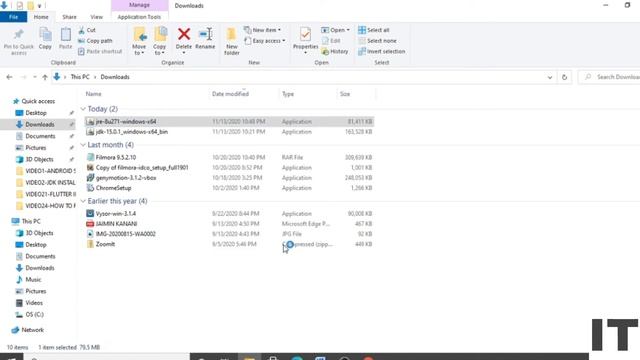Select This PC in navigation pane
Screen dimensions: 640x360
click(31, 221)
